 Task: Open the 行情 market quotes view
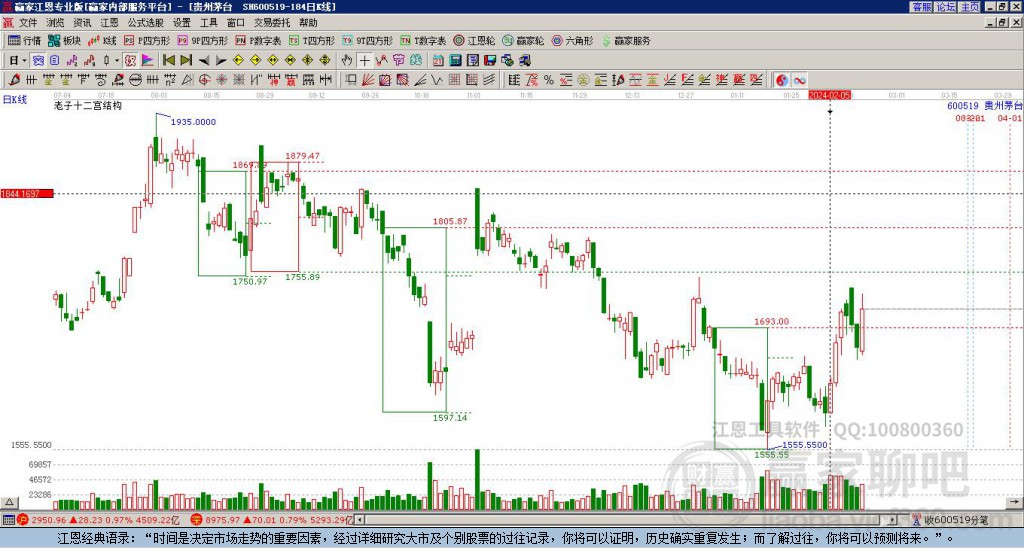24,40
